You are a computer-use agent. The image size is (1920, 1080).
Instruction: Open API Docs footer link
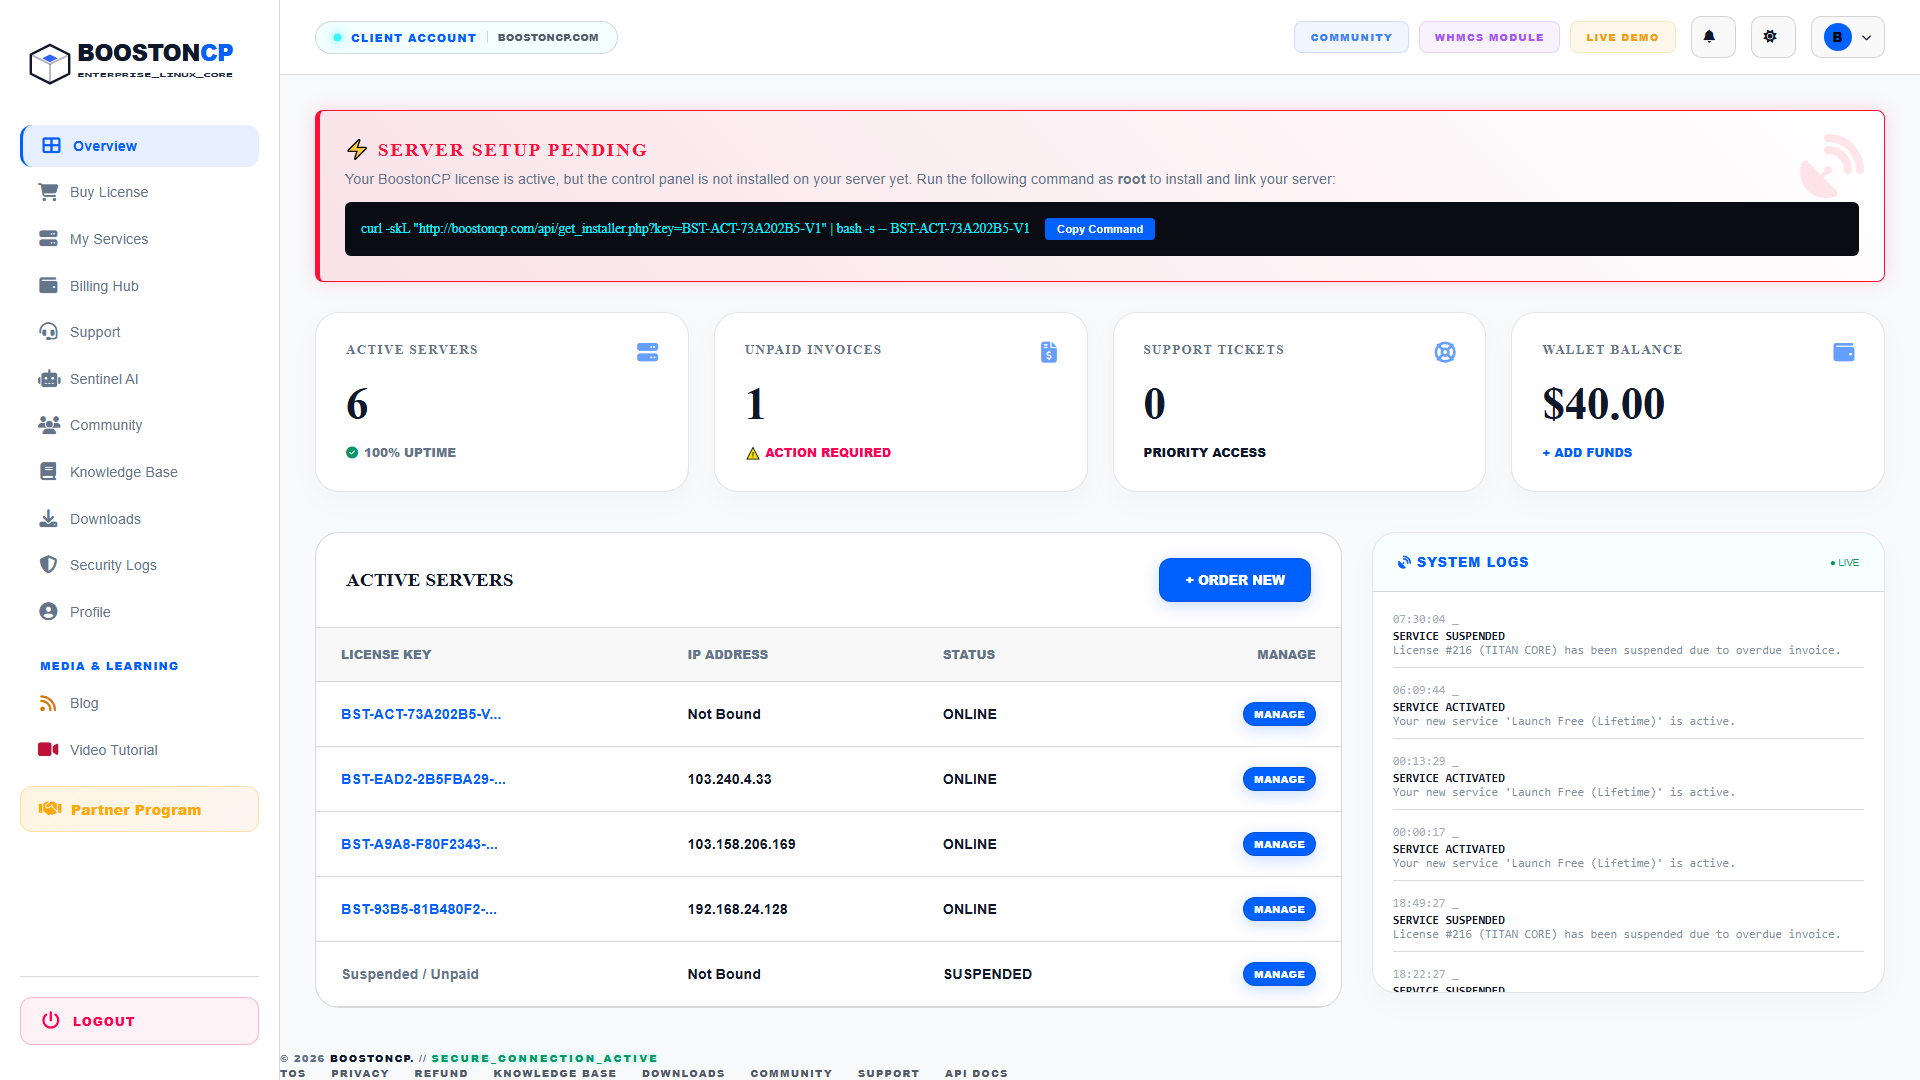click(x=976, y=1073)
